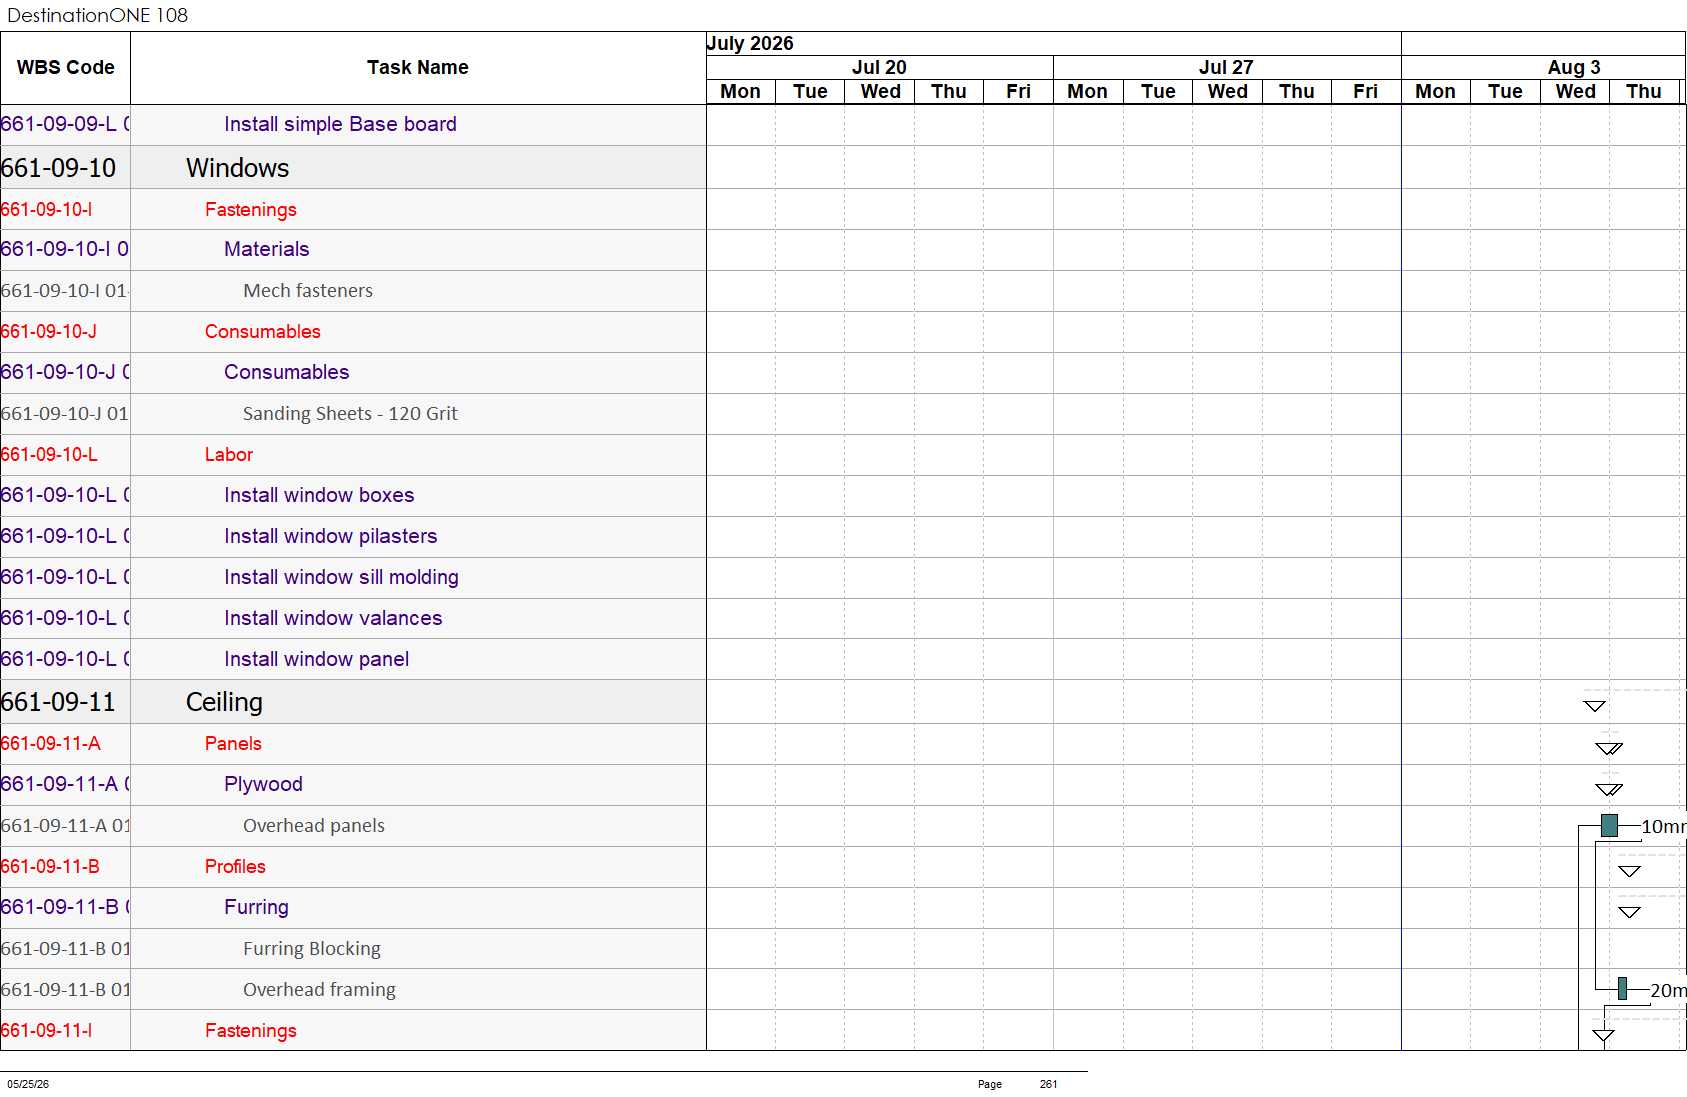Click the 20m label beside Overhead framing bar
The image size is (1687, 1097).
pos(1668,990)
